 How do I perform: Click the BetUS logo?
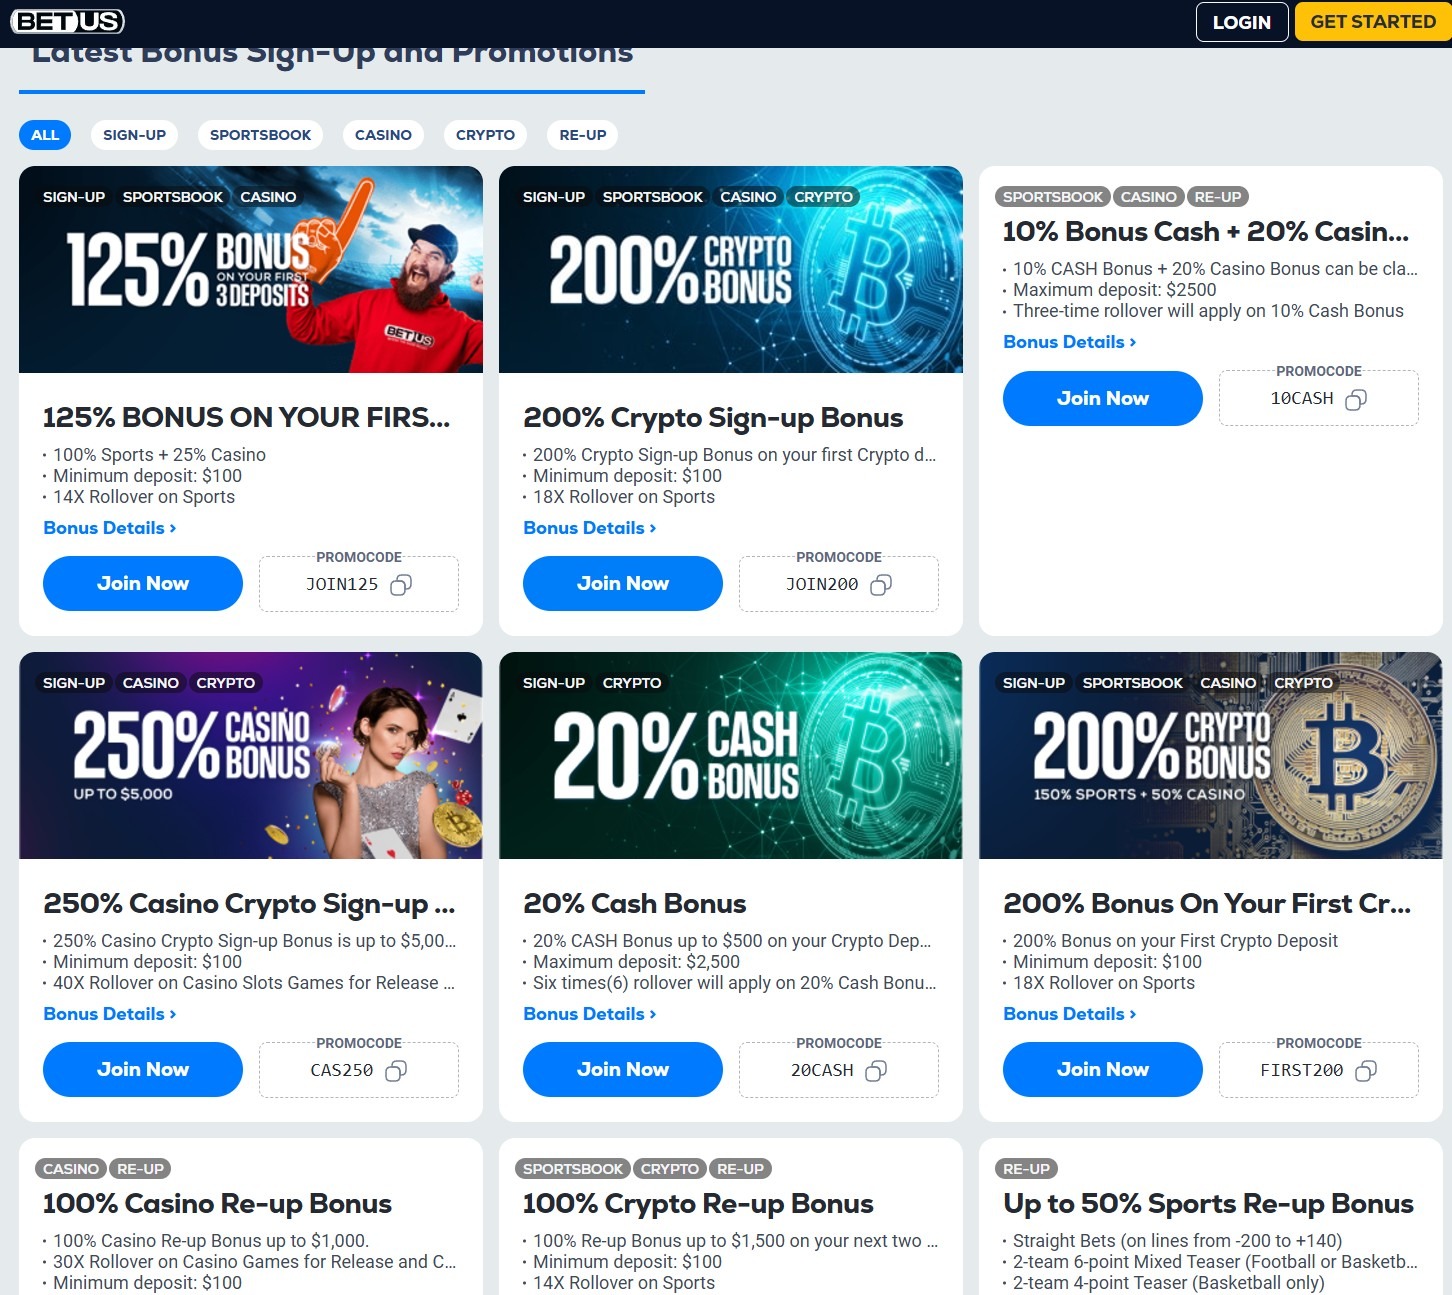point(68,21)
